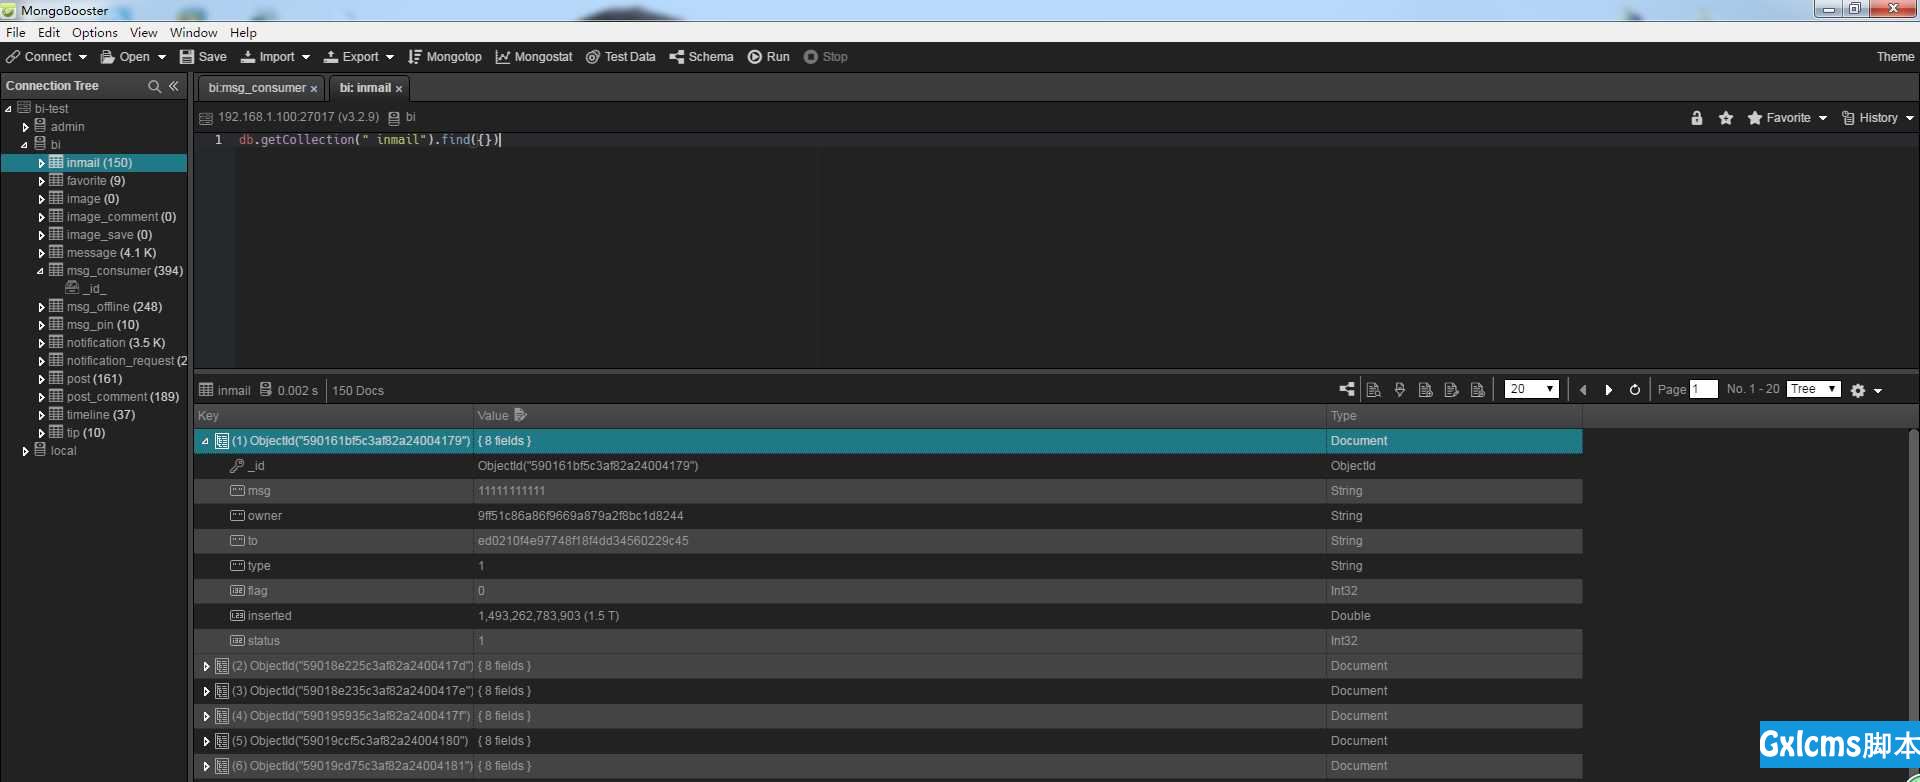
Task: Expand the admin database node
Action: [26, 127]
